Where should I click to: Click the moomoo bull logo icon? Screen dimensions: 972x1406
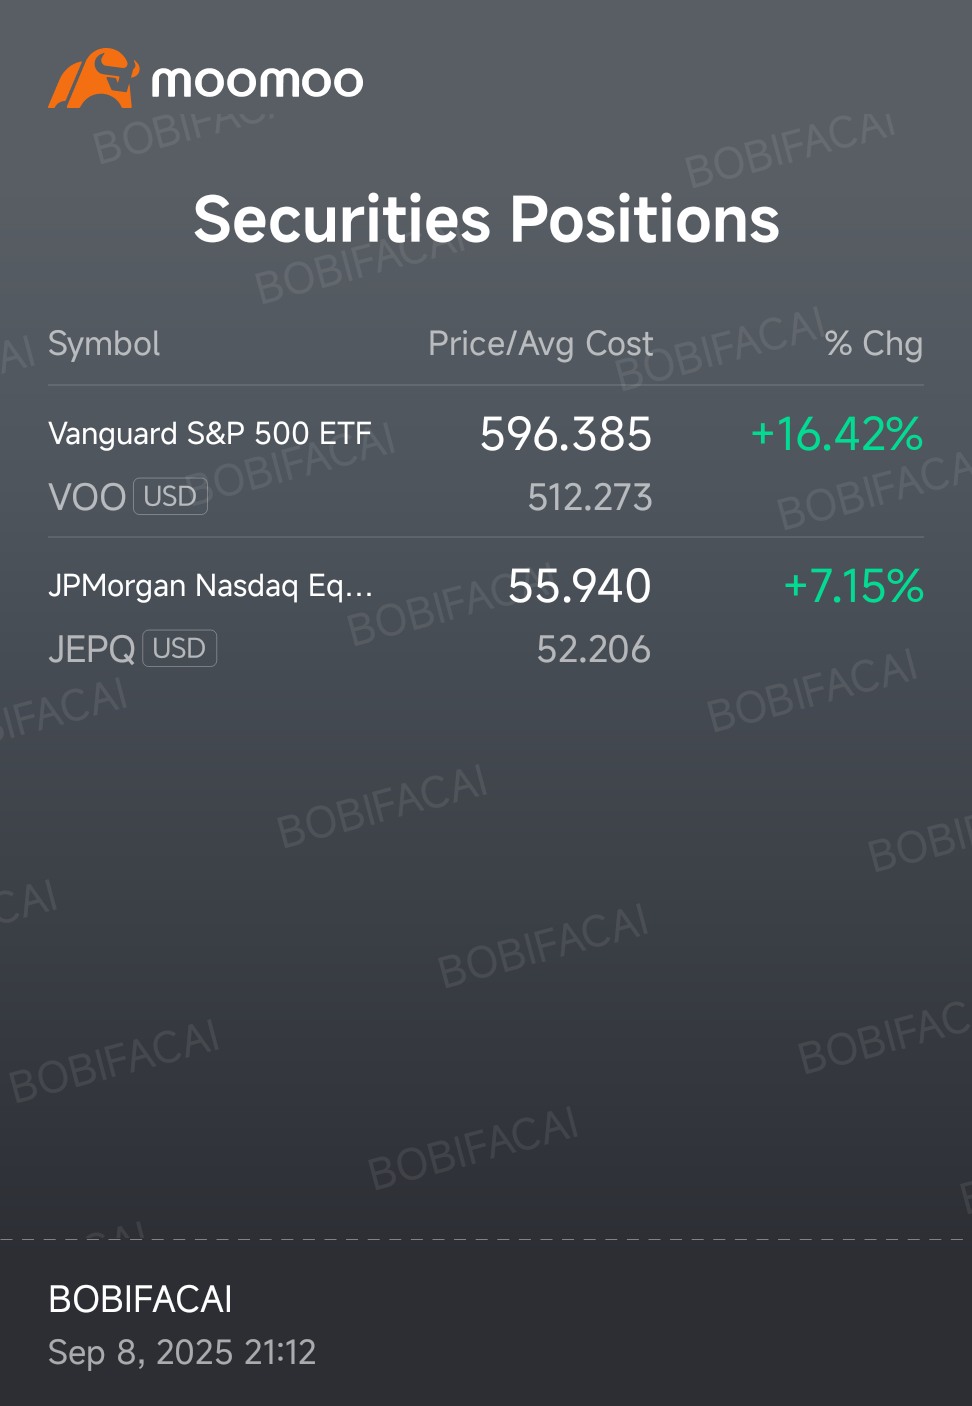[93, 78]
